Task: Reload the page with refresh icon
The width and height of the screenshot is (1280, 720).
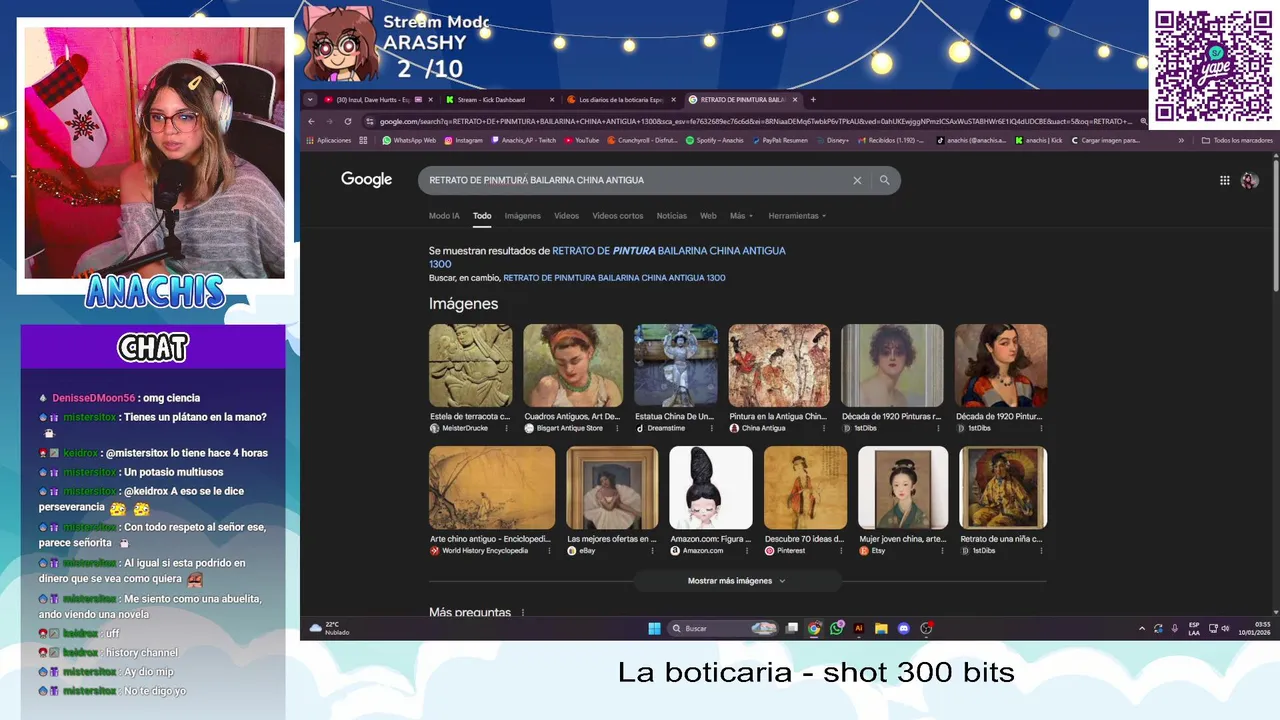Action: click(x=347, y=122)
